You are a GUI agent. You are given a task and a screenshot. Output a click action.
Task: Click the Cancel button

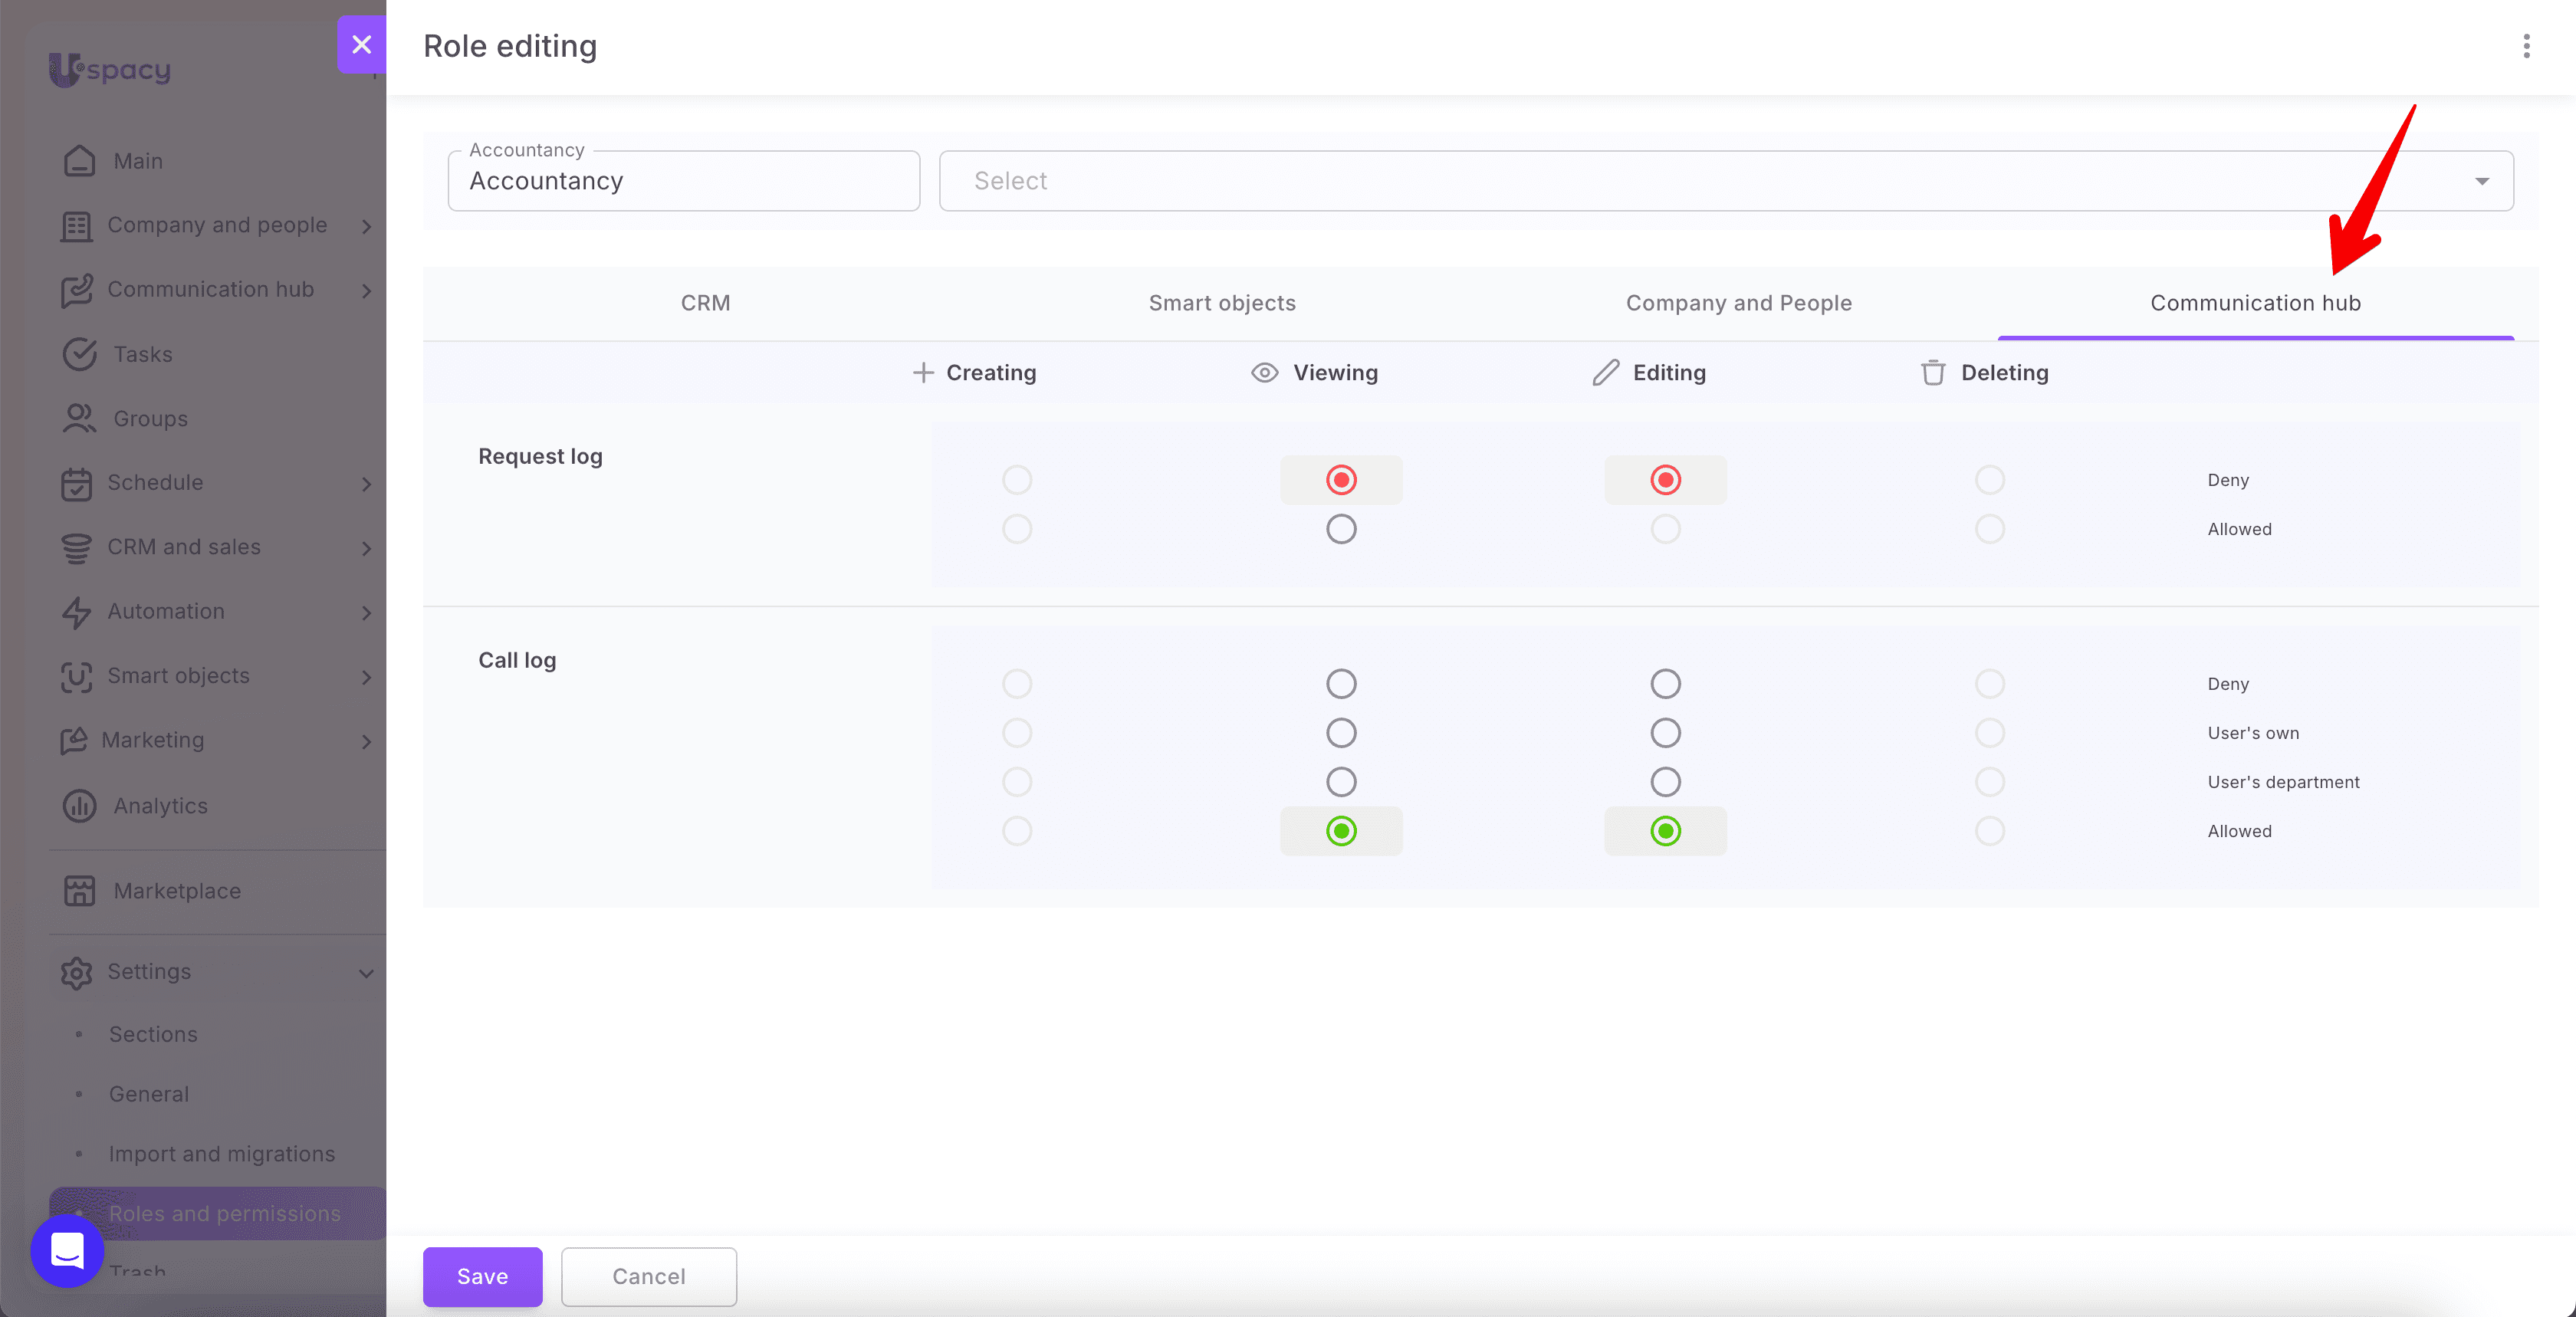[x=648, y=1276]
